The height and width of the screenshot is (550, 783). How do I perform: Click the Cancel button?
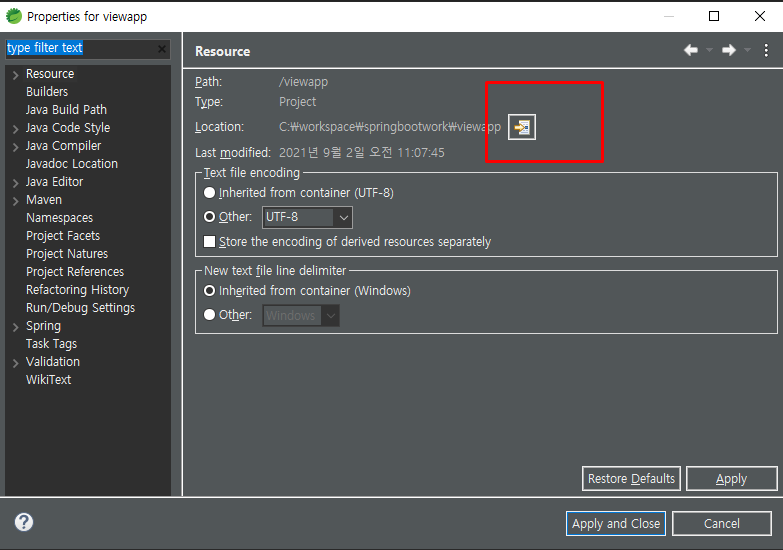(x=722, y=524)
